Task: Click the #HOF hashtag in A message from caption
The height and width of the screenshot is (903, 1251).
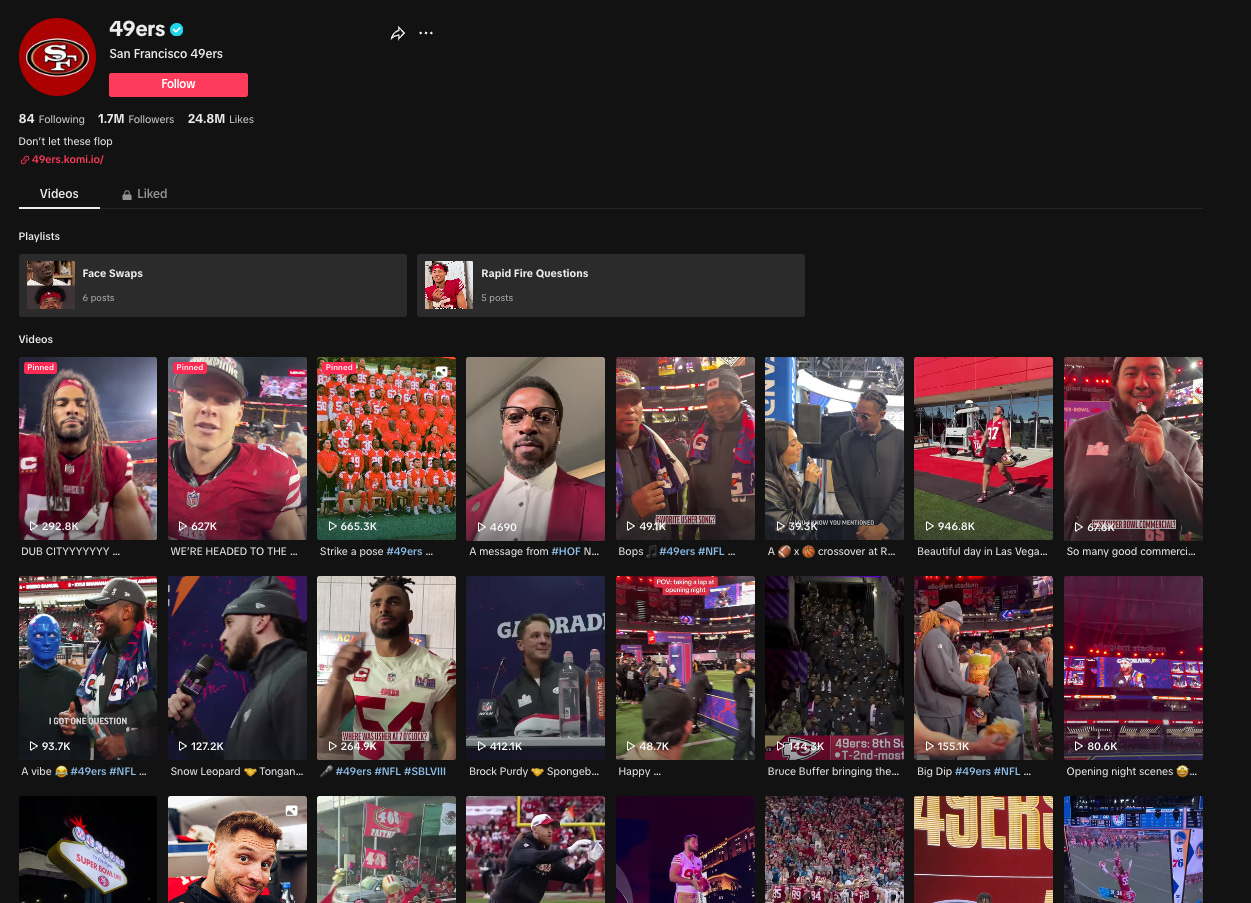Action: pyautogui.click(x=565, y=552)
